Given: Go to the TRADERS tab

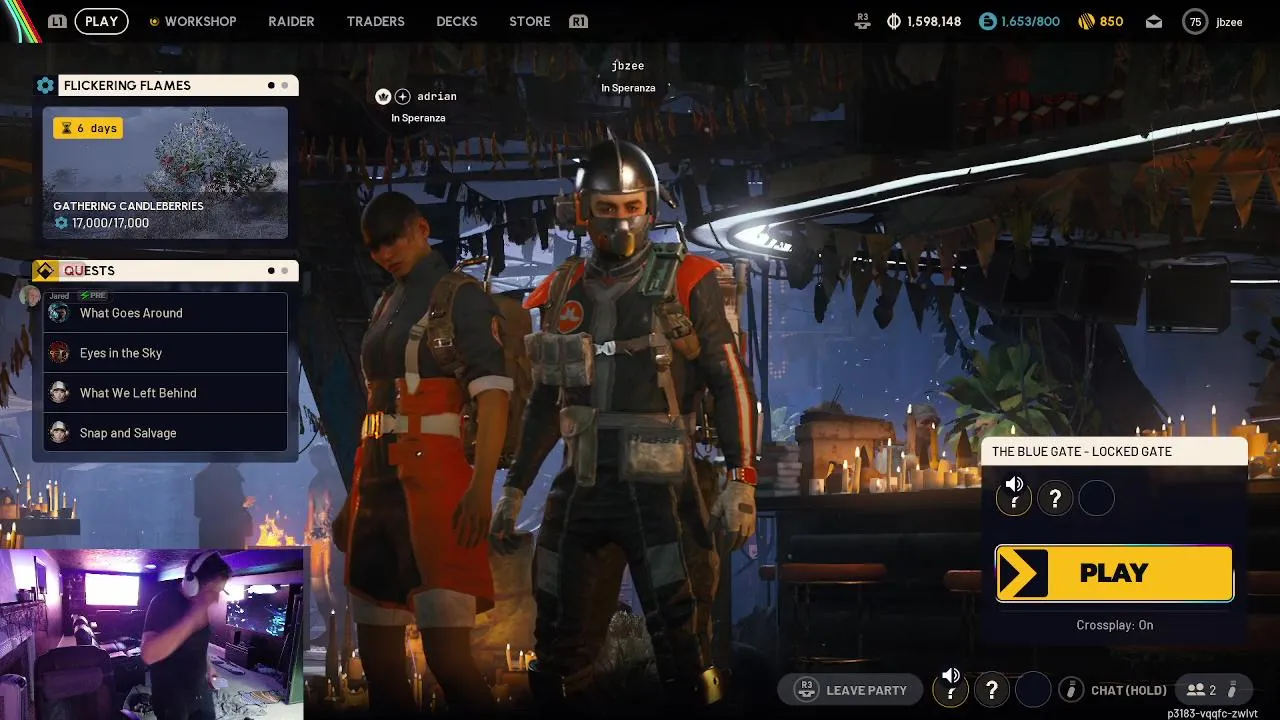Looking at the screenshot, I should [x=375, y=21].
